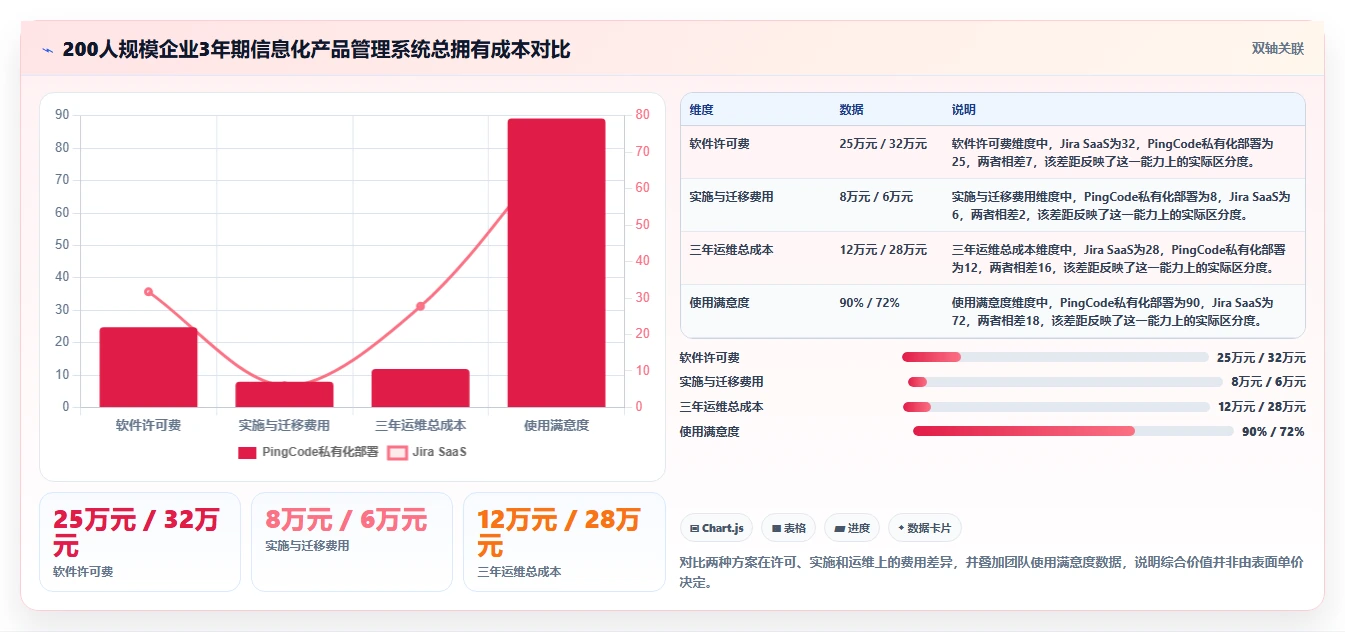
Task: Click the 三年运维总成本 bar in chart
Action: click(x=420, y=388)
